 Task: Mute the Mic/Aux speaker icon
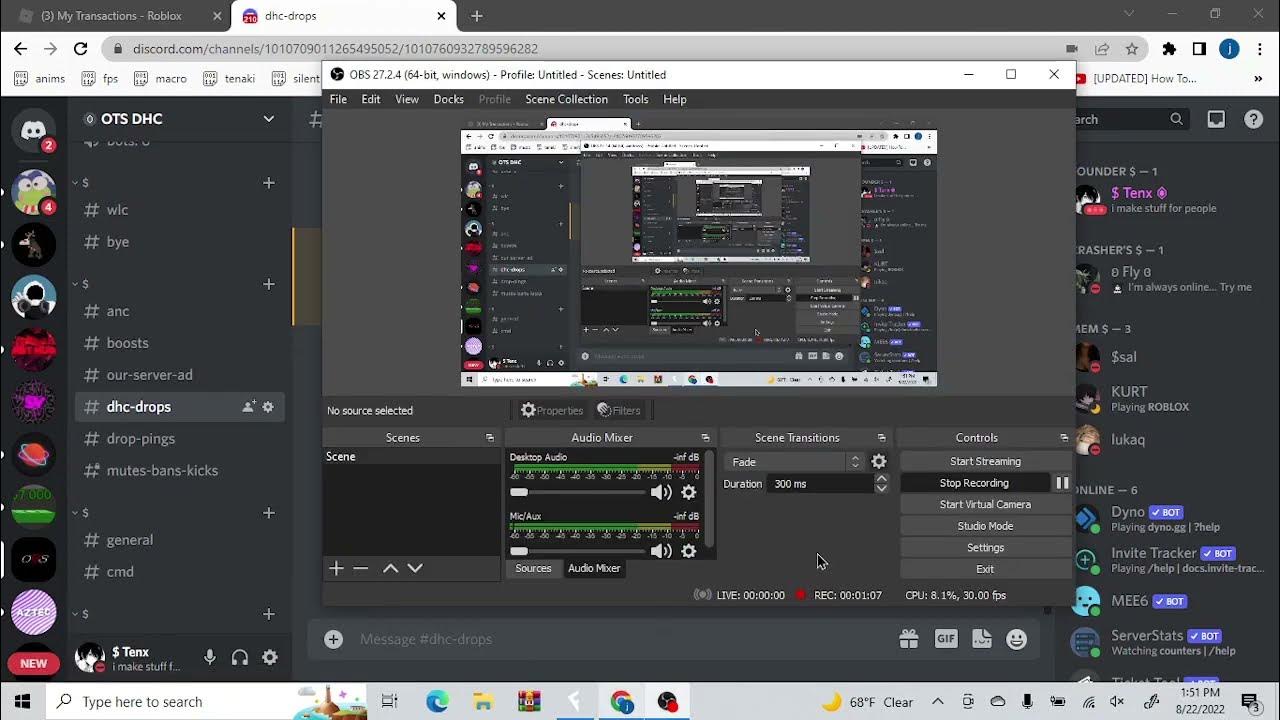661,551
